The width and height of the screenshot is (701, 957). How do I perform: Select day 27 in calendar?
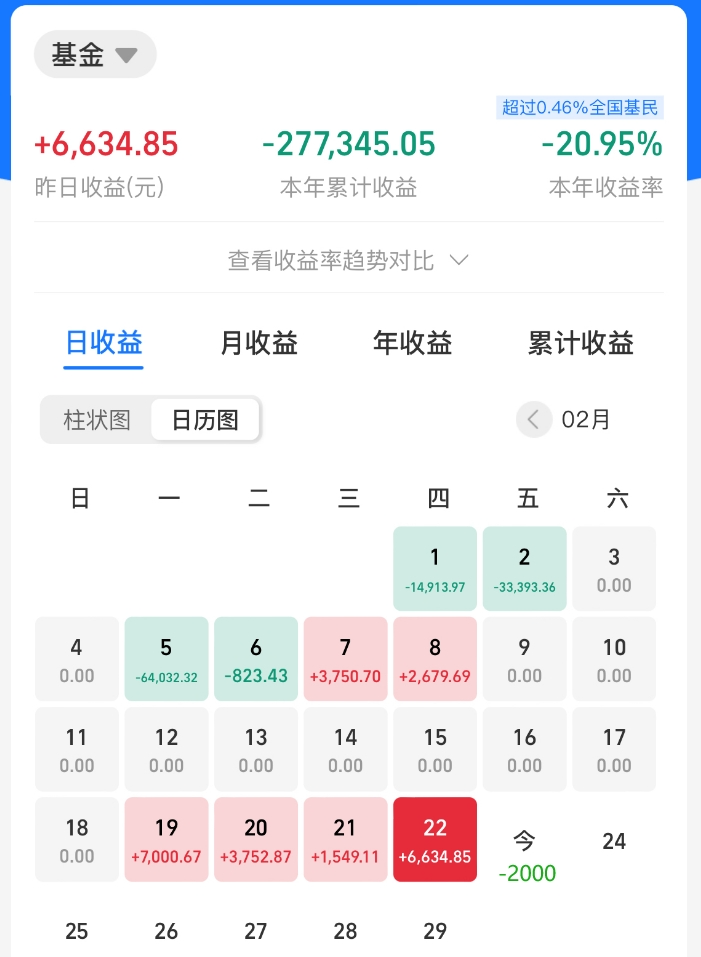pyautogui.click(x=256, y=930)
